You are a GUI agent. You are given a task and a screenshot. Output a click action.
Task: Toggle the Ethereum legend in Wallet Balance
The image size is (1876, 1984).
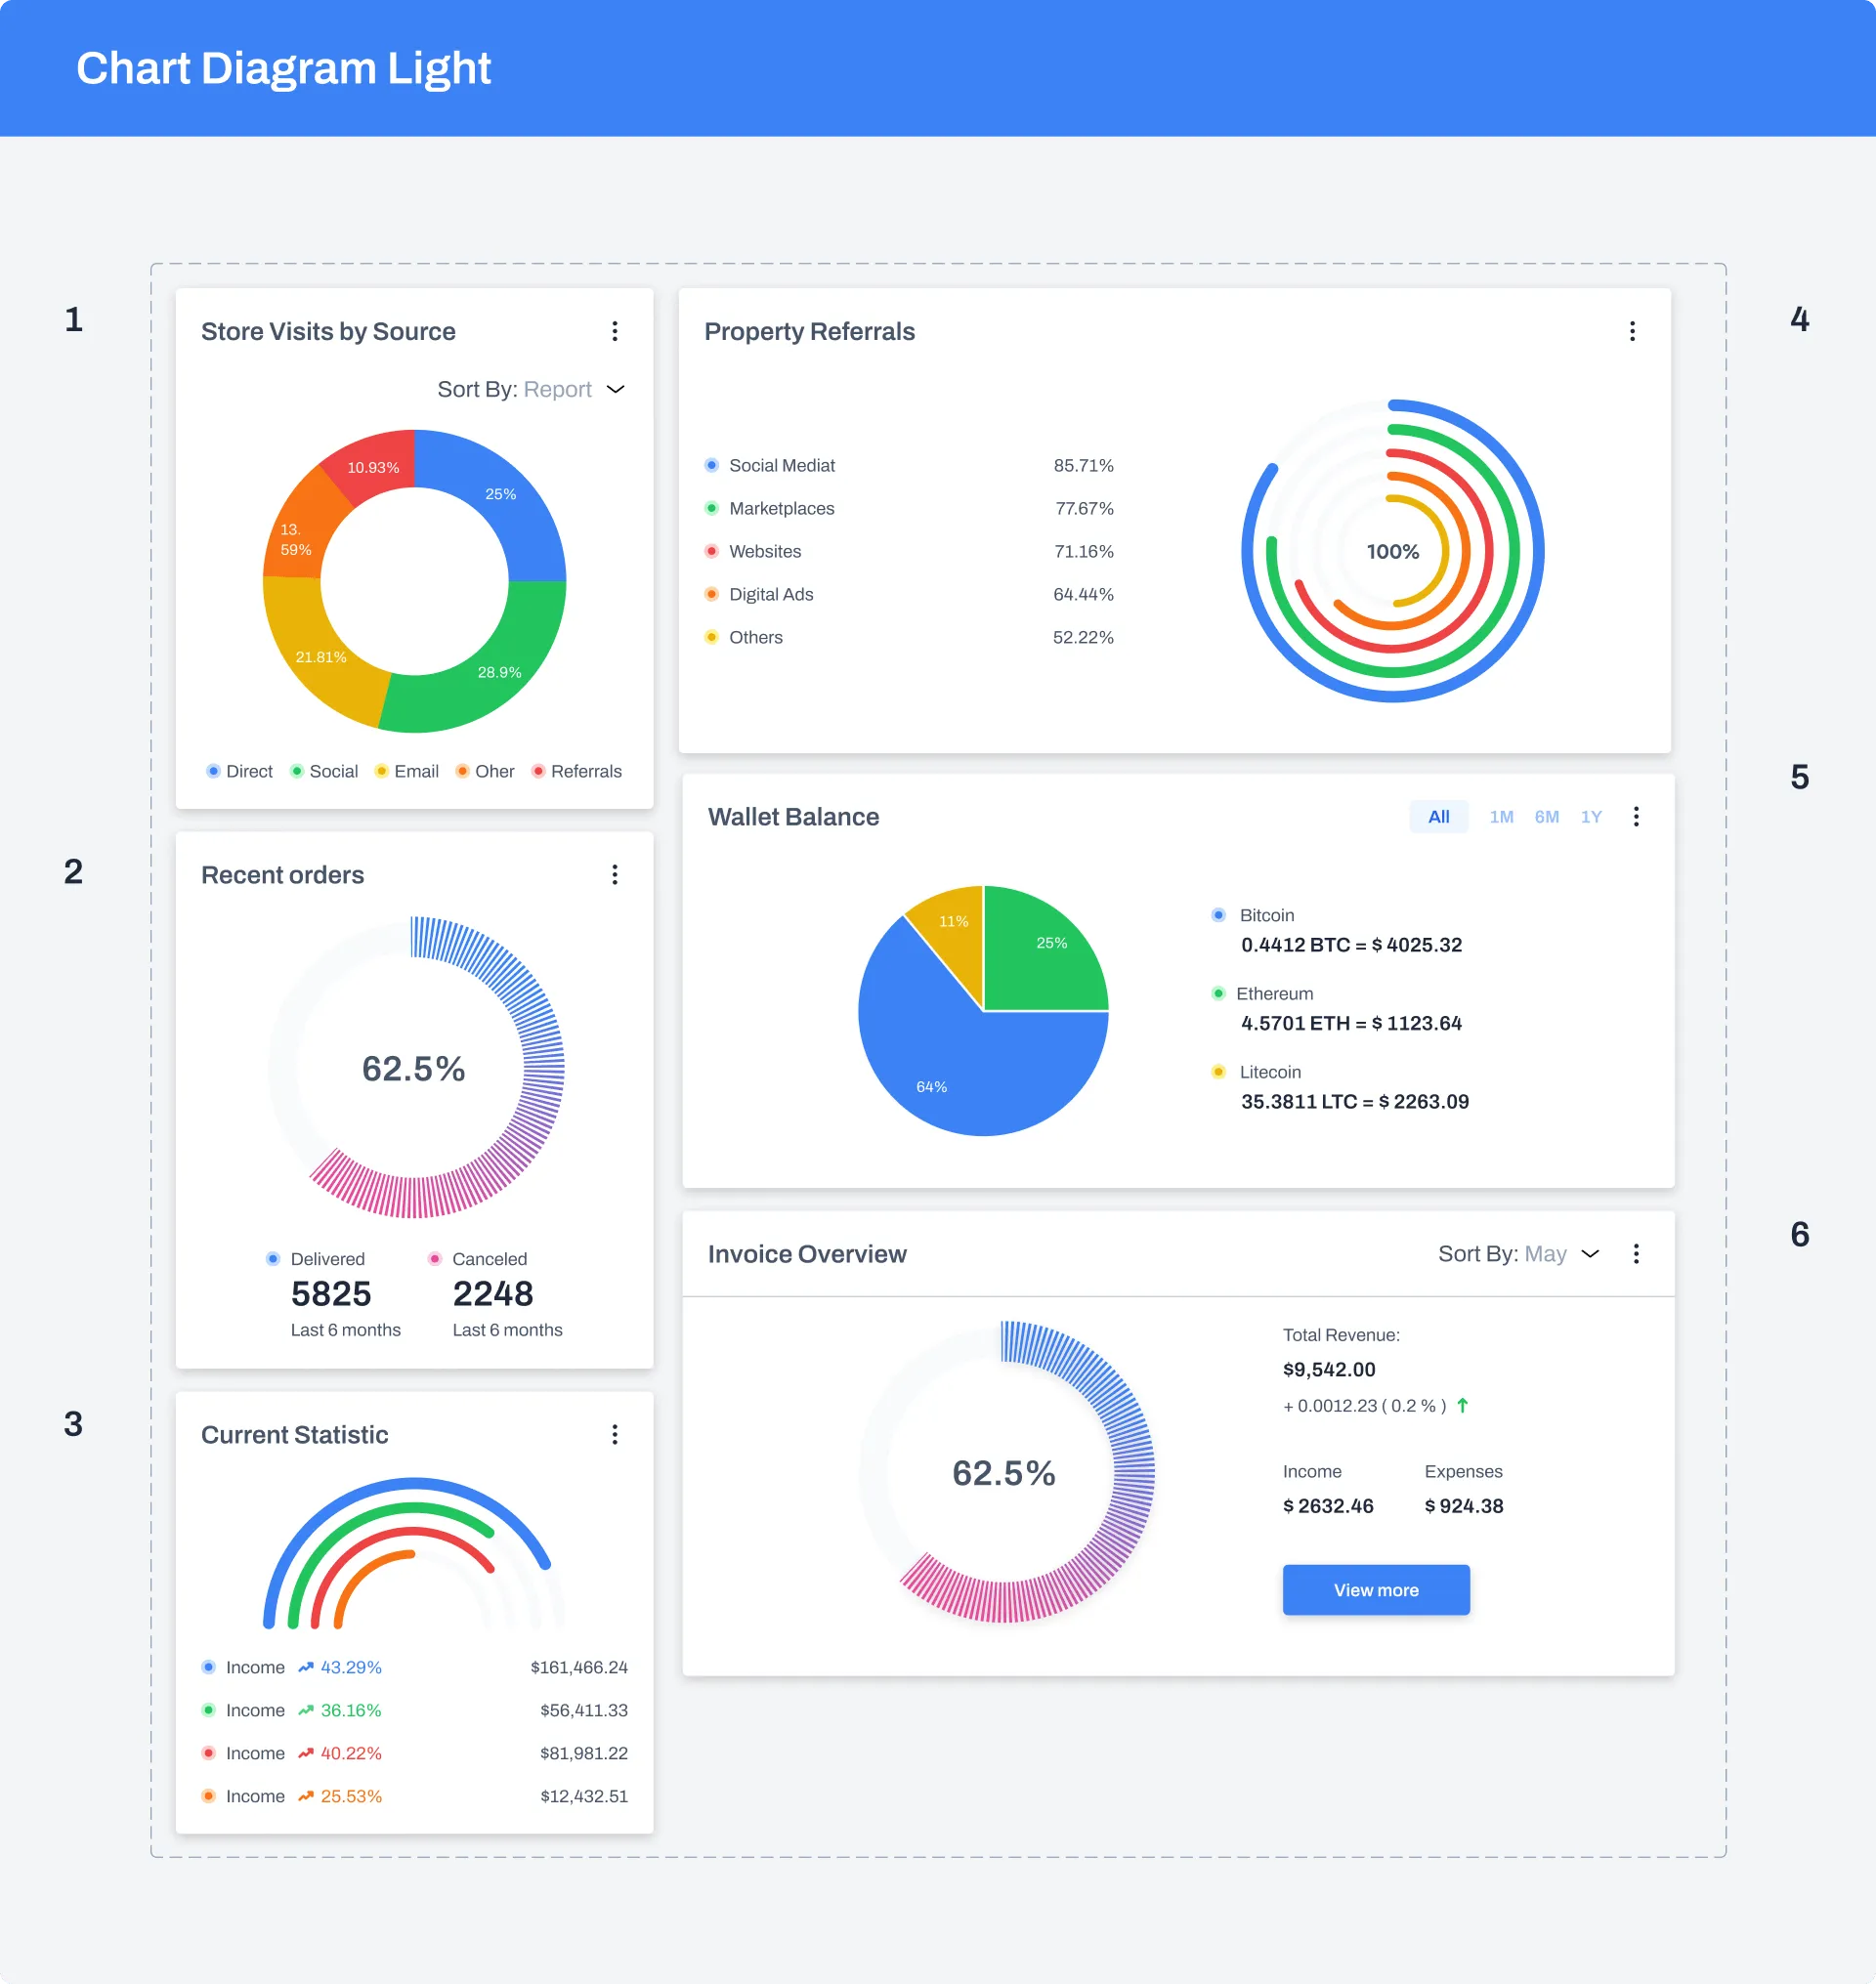[1218, 993]
